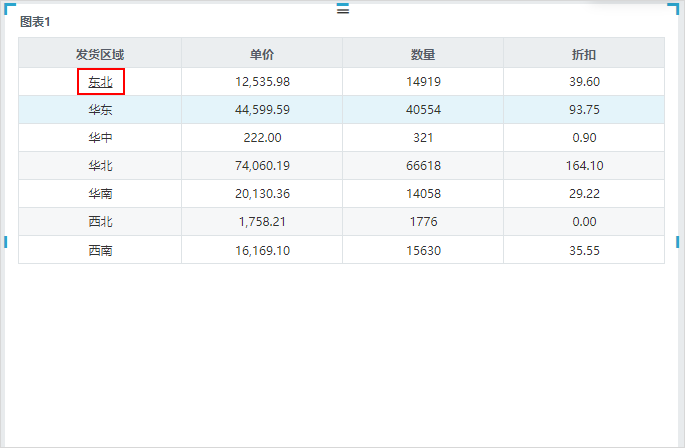Viewport: 685px width, 448px height.
Task: Click the 图表1 chart title
Action: [35, 22]
